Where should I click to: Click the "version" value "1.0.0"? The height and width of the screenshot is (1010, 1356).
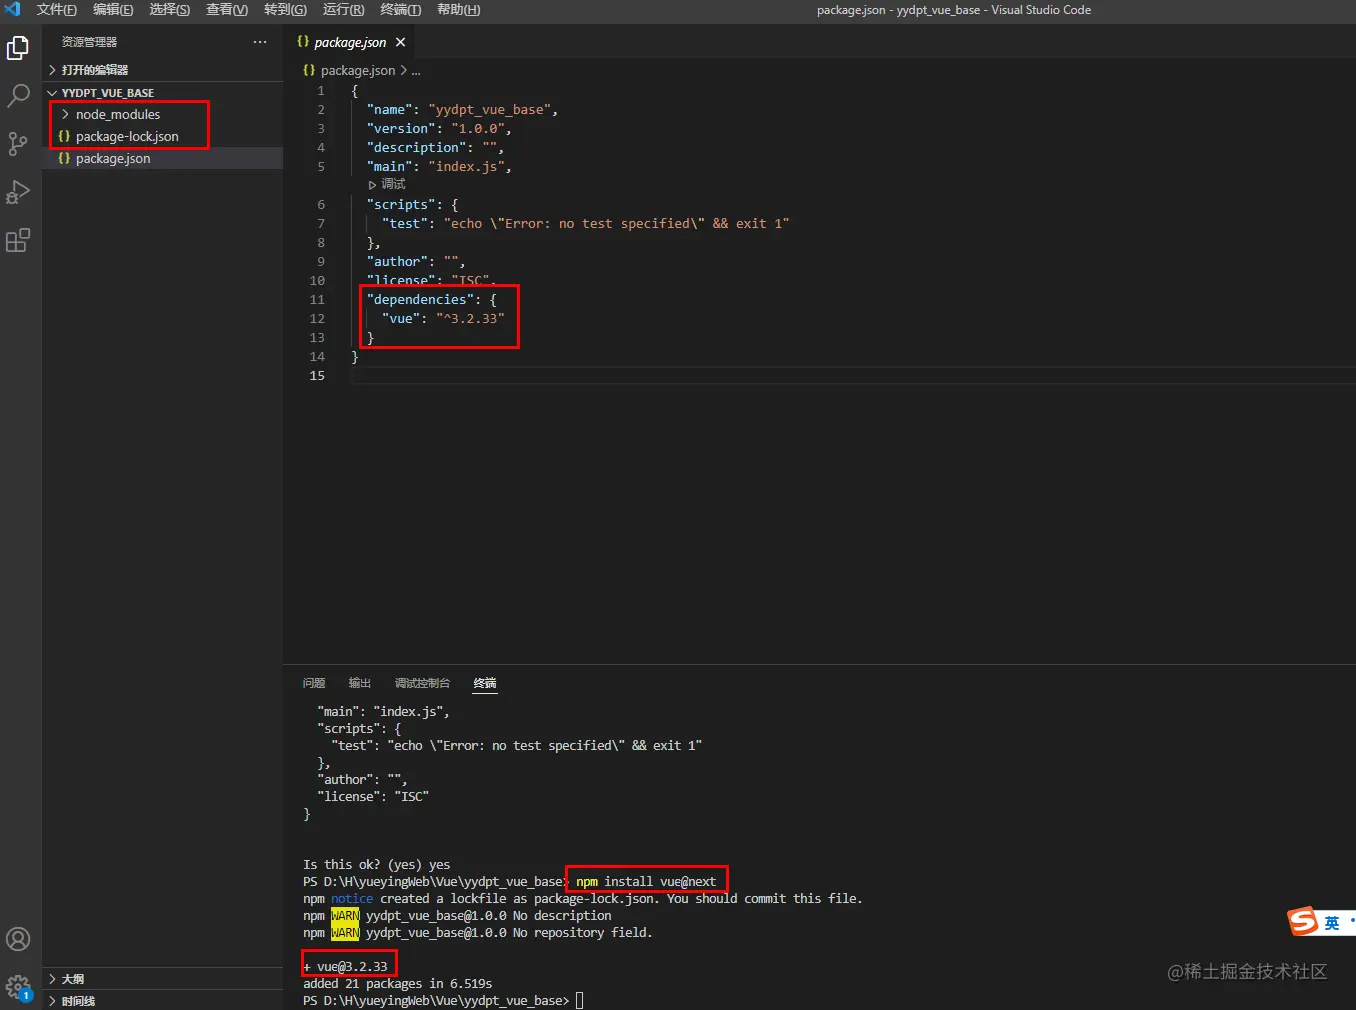478,128
